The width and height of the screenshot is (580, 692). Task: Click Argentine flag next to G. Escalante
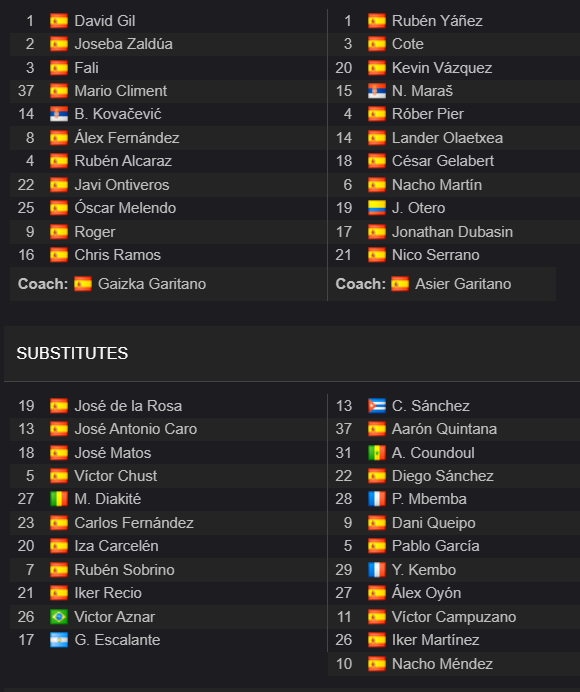click(59, 640)
